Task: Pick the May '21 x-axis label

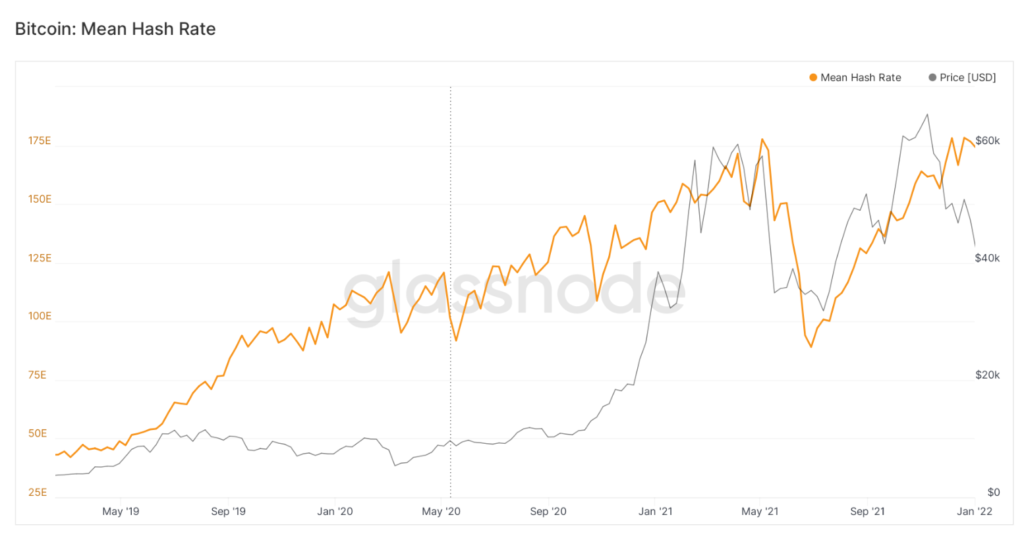Action: (x=762, y=512)
